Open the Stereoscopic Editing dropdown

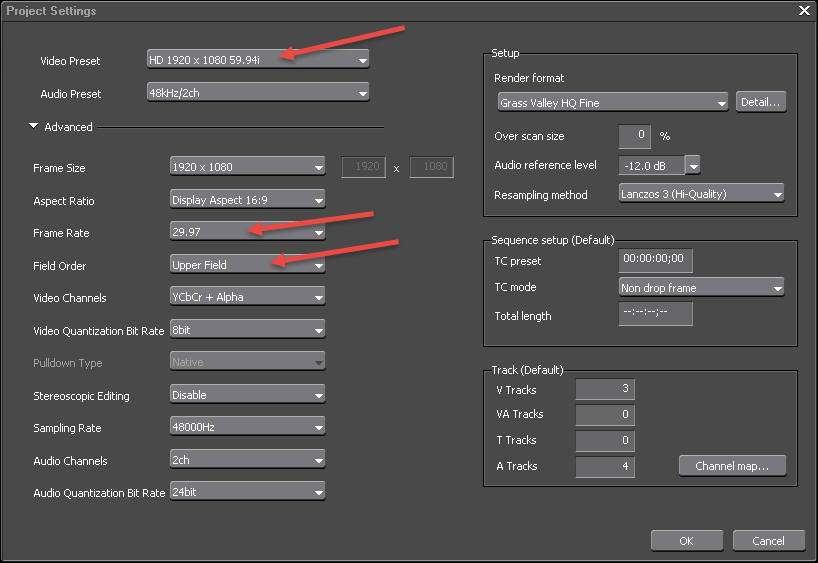(x=247, y=395)
